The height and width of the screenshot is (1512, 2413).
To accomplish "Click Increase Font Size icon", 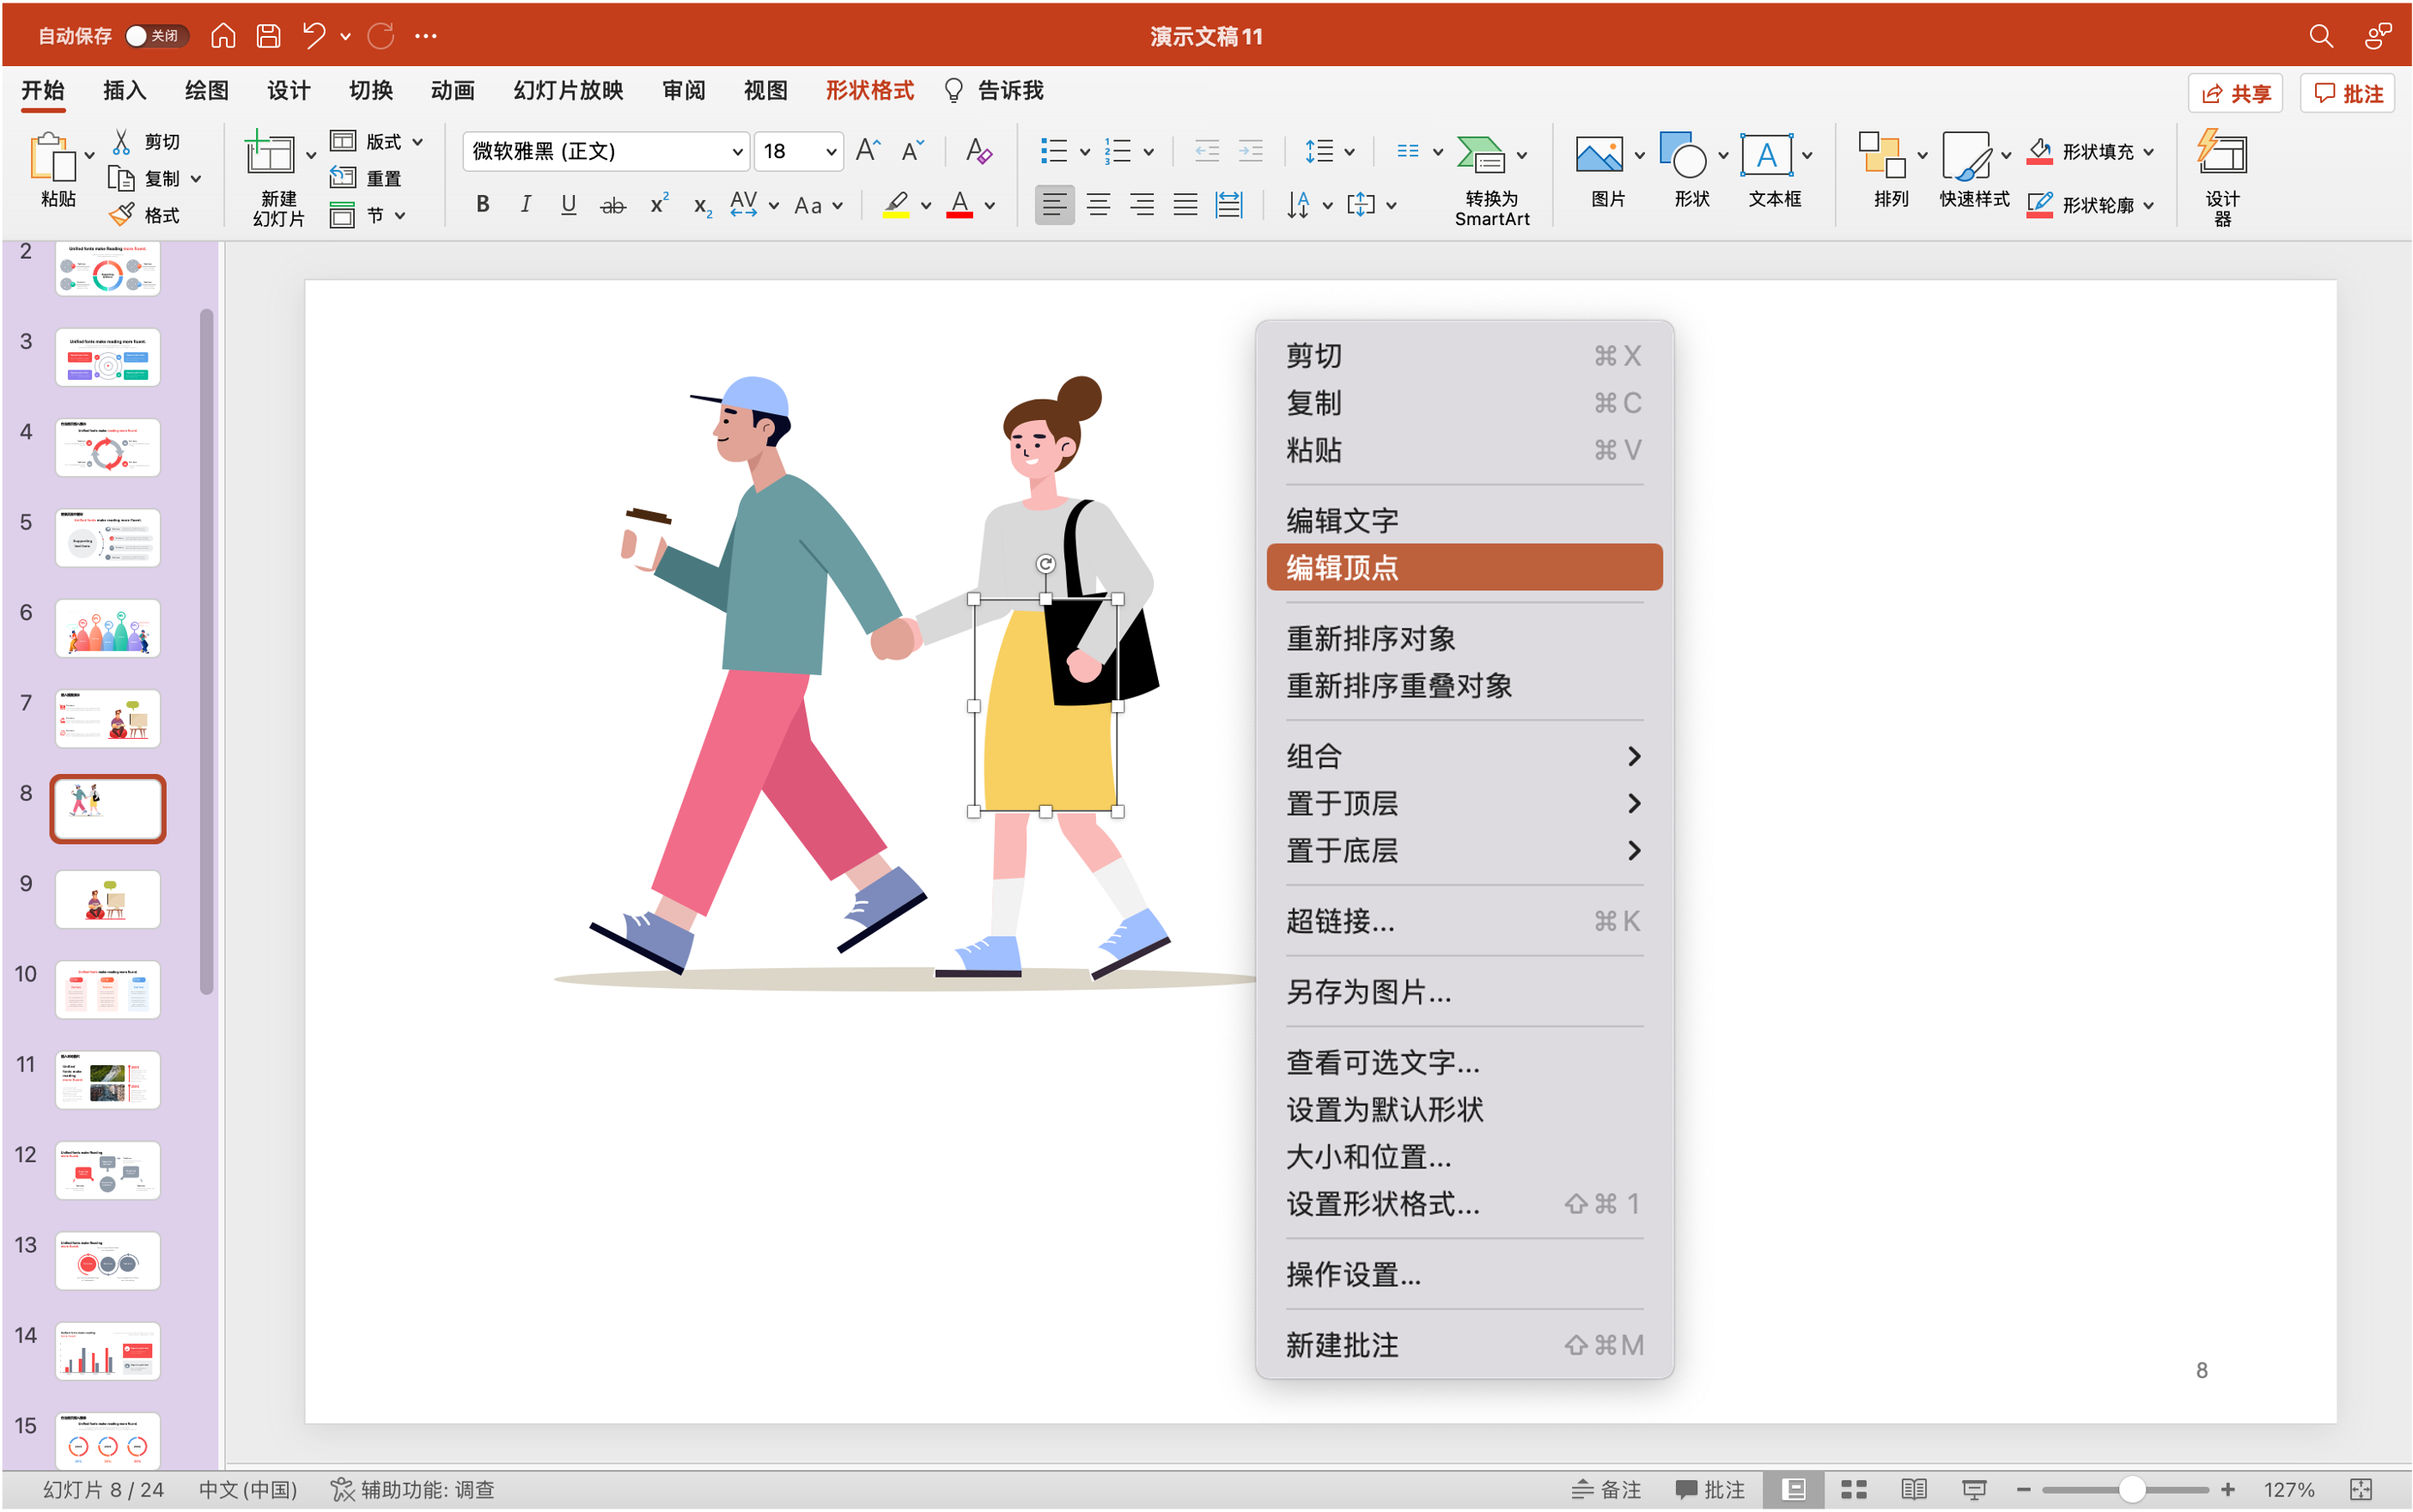I will tap(867, 151).
